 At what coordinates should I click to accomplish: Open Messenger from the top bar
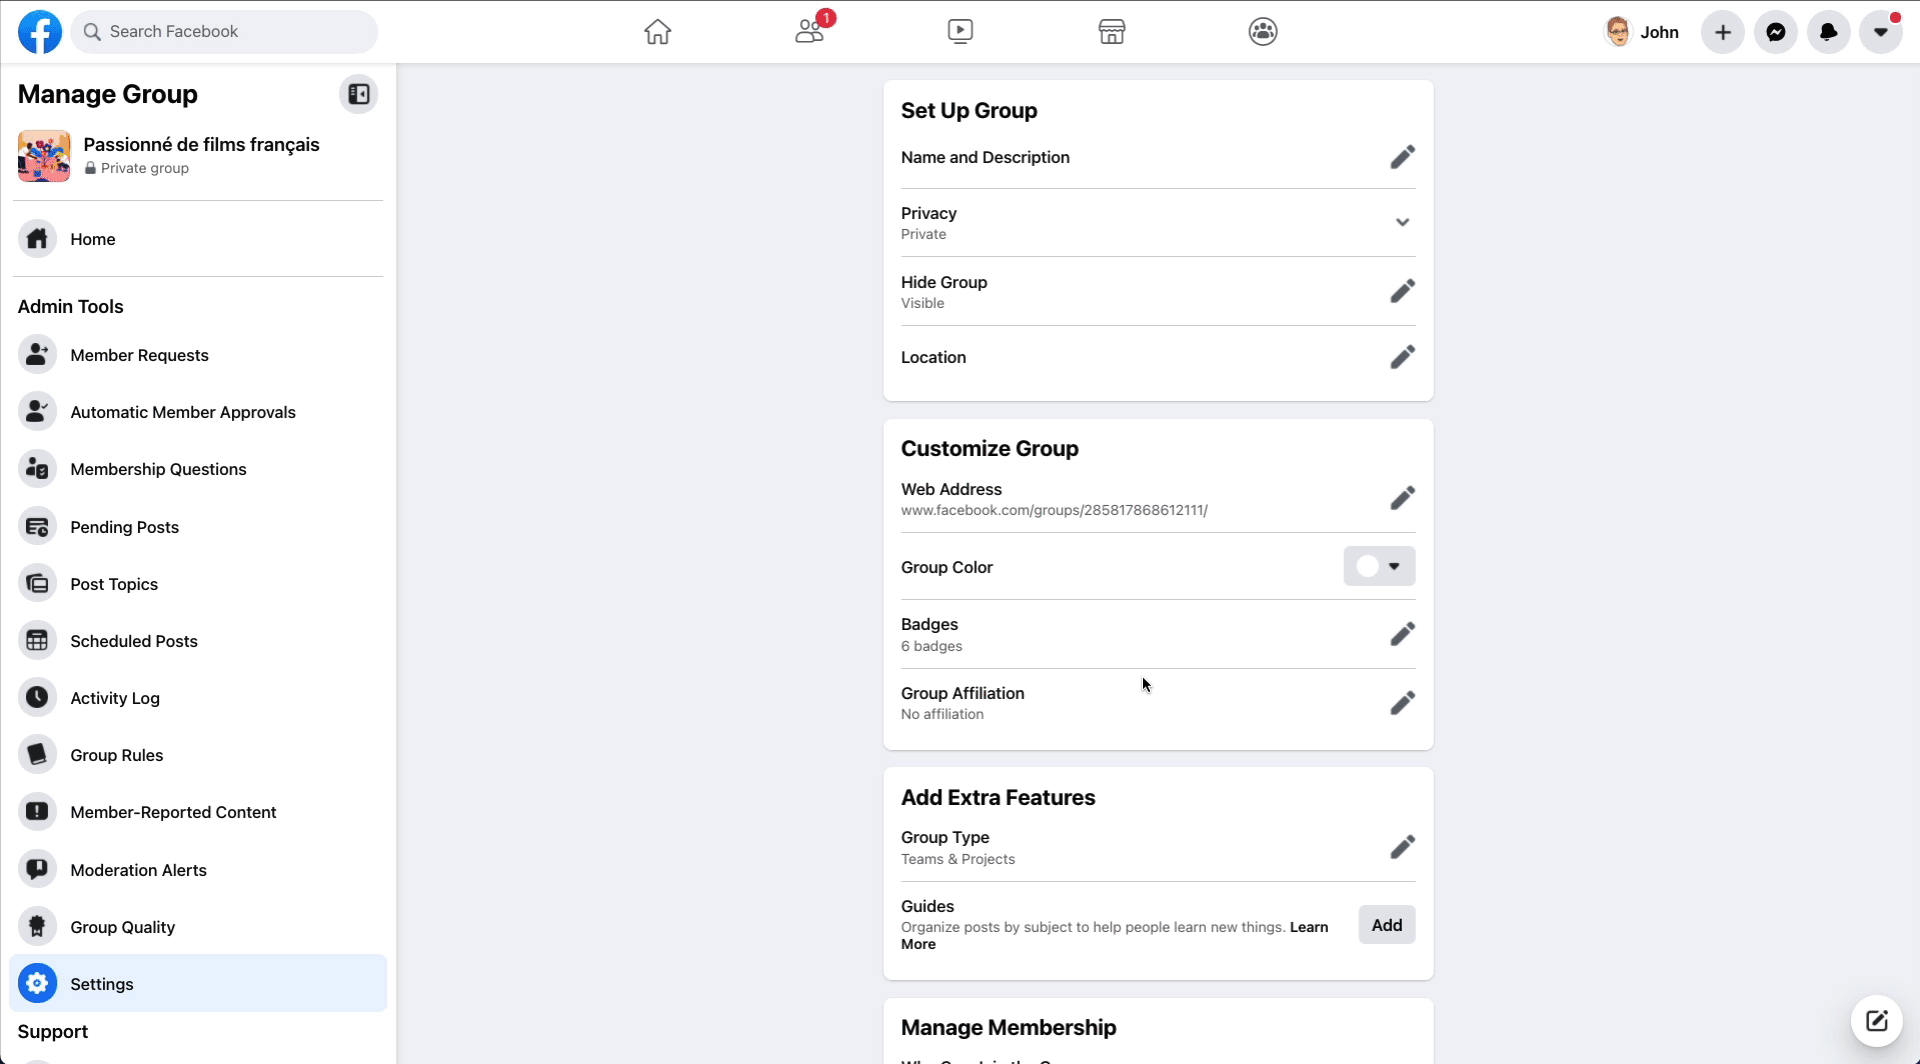(1776, 32)
